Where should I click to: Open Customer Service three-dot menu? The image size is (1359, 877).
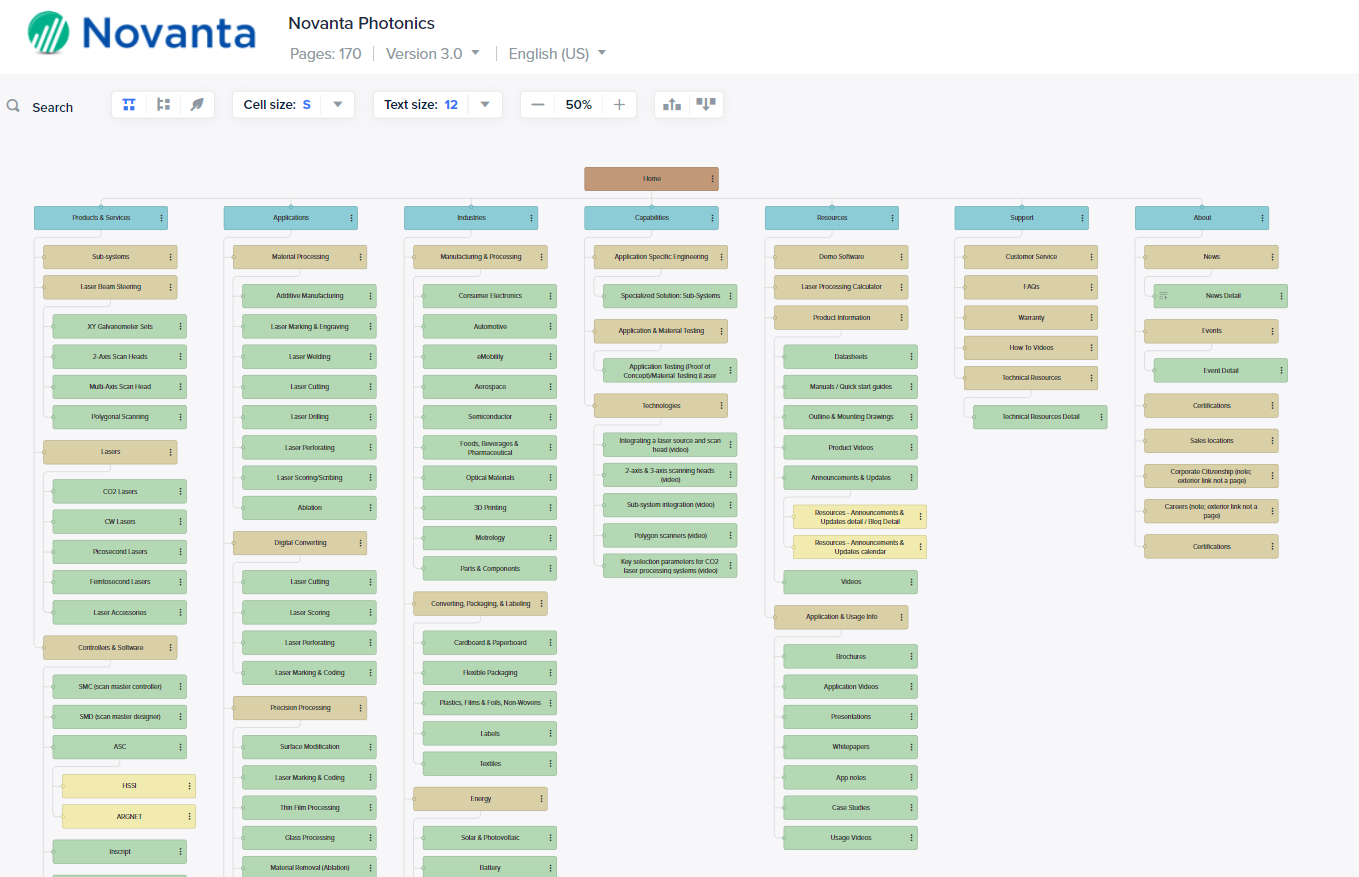point(1091,257)
